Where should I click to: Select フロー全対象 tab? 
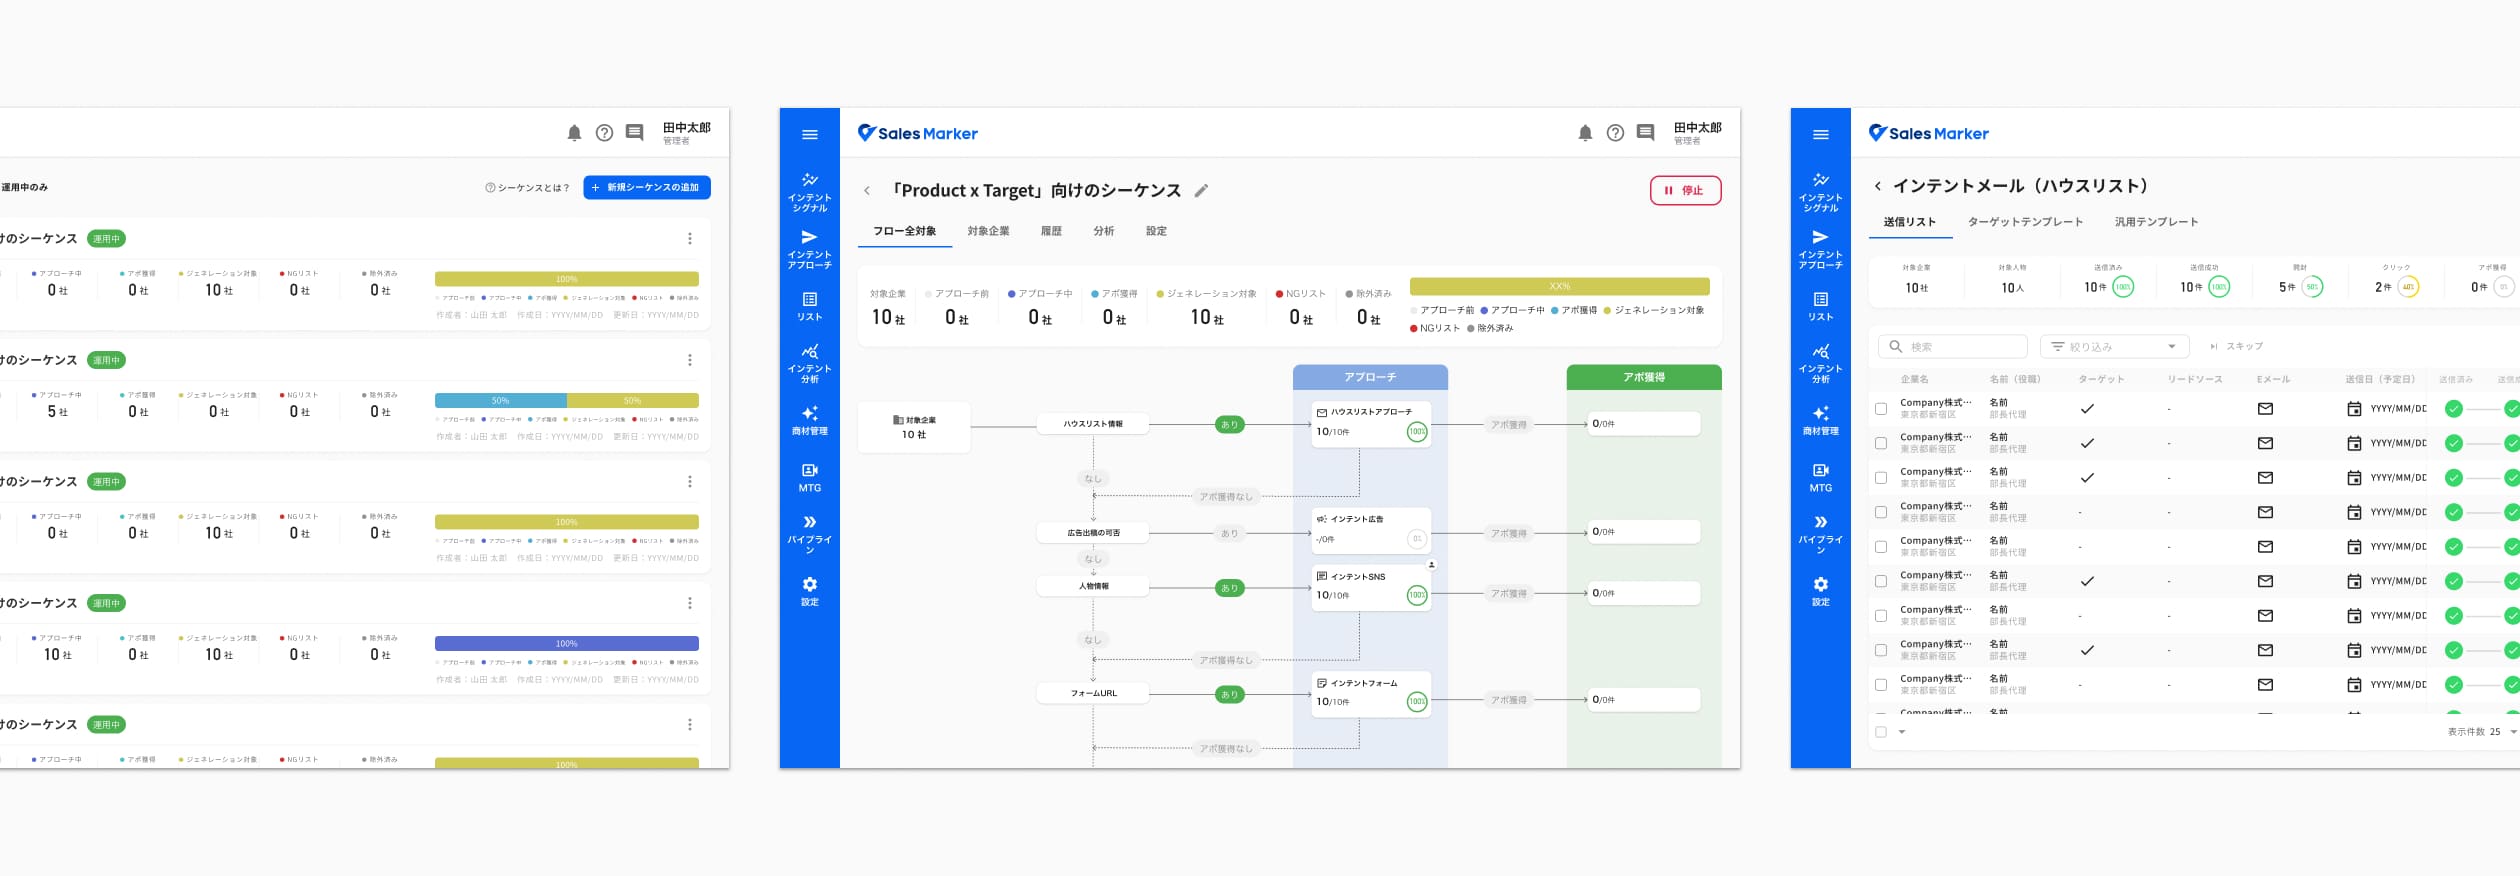coord(904,231)
